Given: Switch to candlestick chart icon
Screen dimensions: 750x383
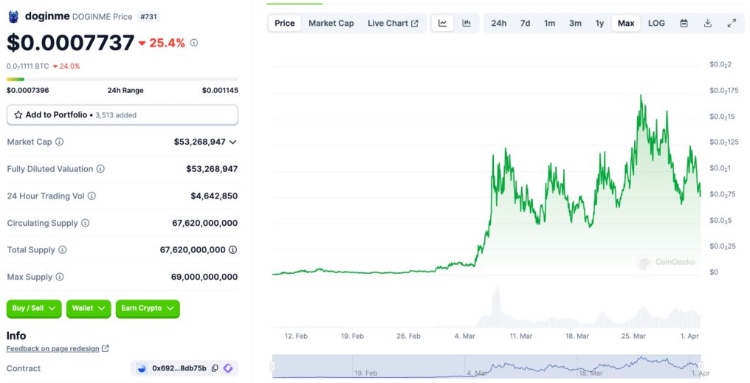Looking at the screenshot, I should pos(466,23).
